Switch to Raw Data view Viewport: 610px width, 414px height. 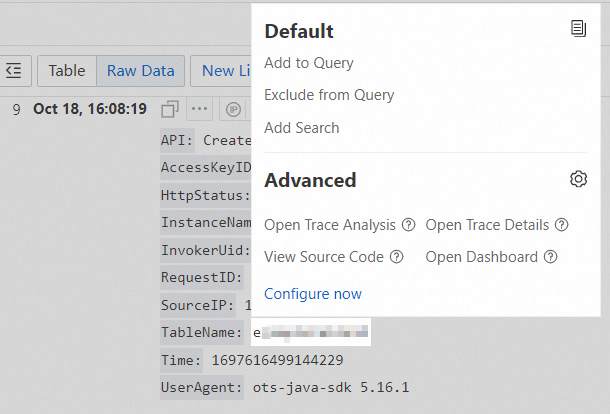coord(140,71)
